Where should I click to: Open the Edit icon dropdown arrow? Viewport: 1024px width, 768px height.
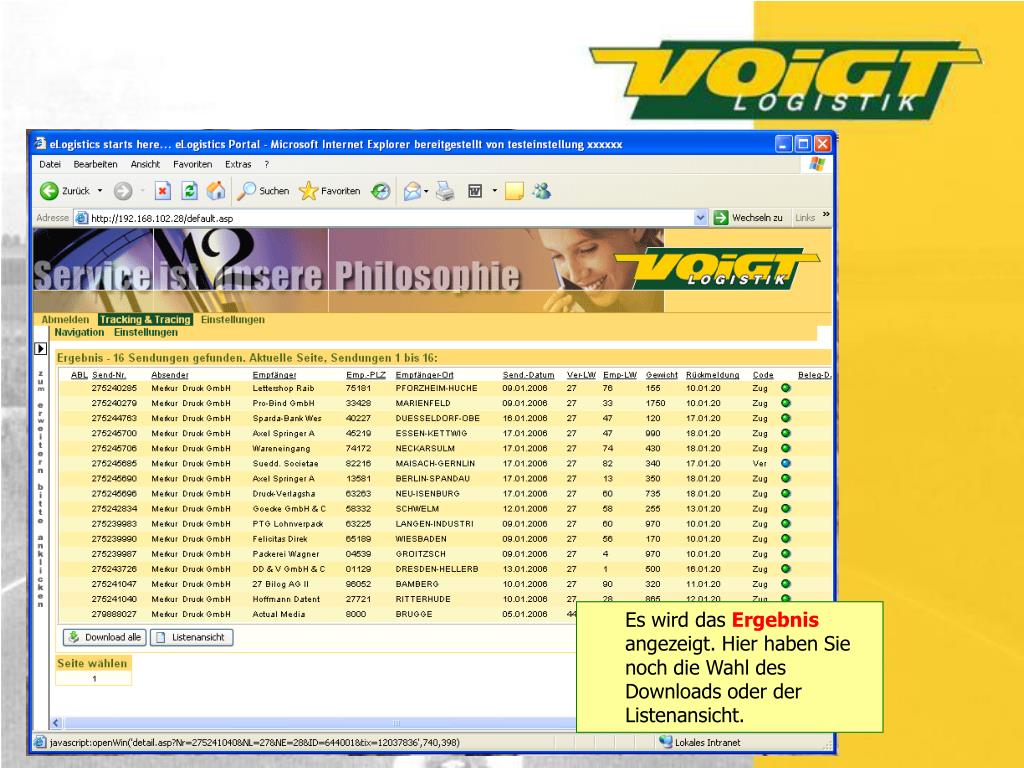coord(494,191)
